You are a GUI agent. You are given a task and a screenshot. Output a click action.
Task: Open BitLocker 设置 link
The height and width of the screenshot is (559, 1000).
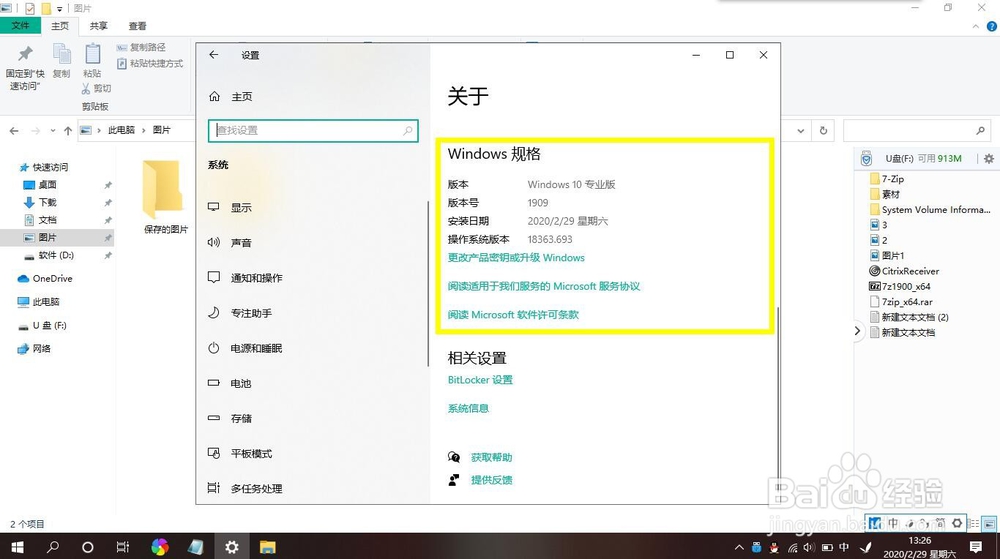coord(480,380)
